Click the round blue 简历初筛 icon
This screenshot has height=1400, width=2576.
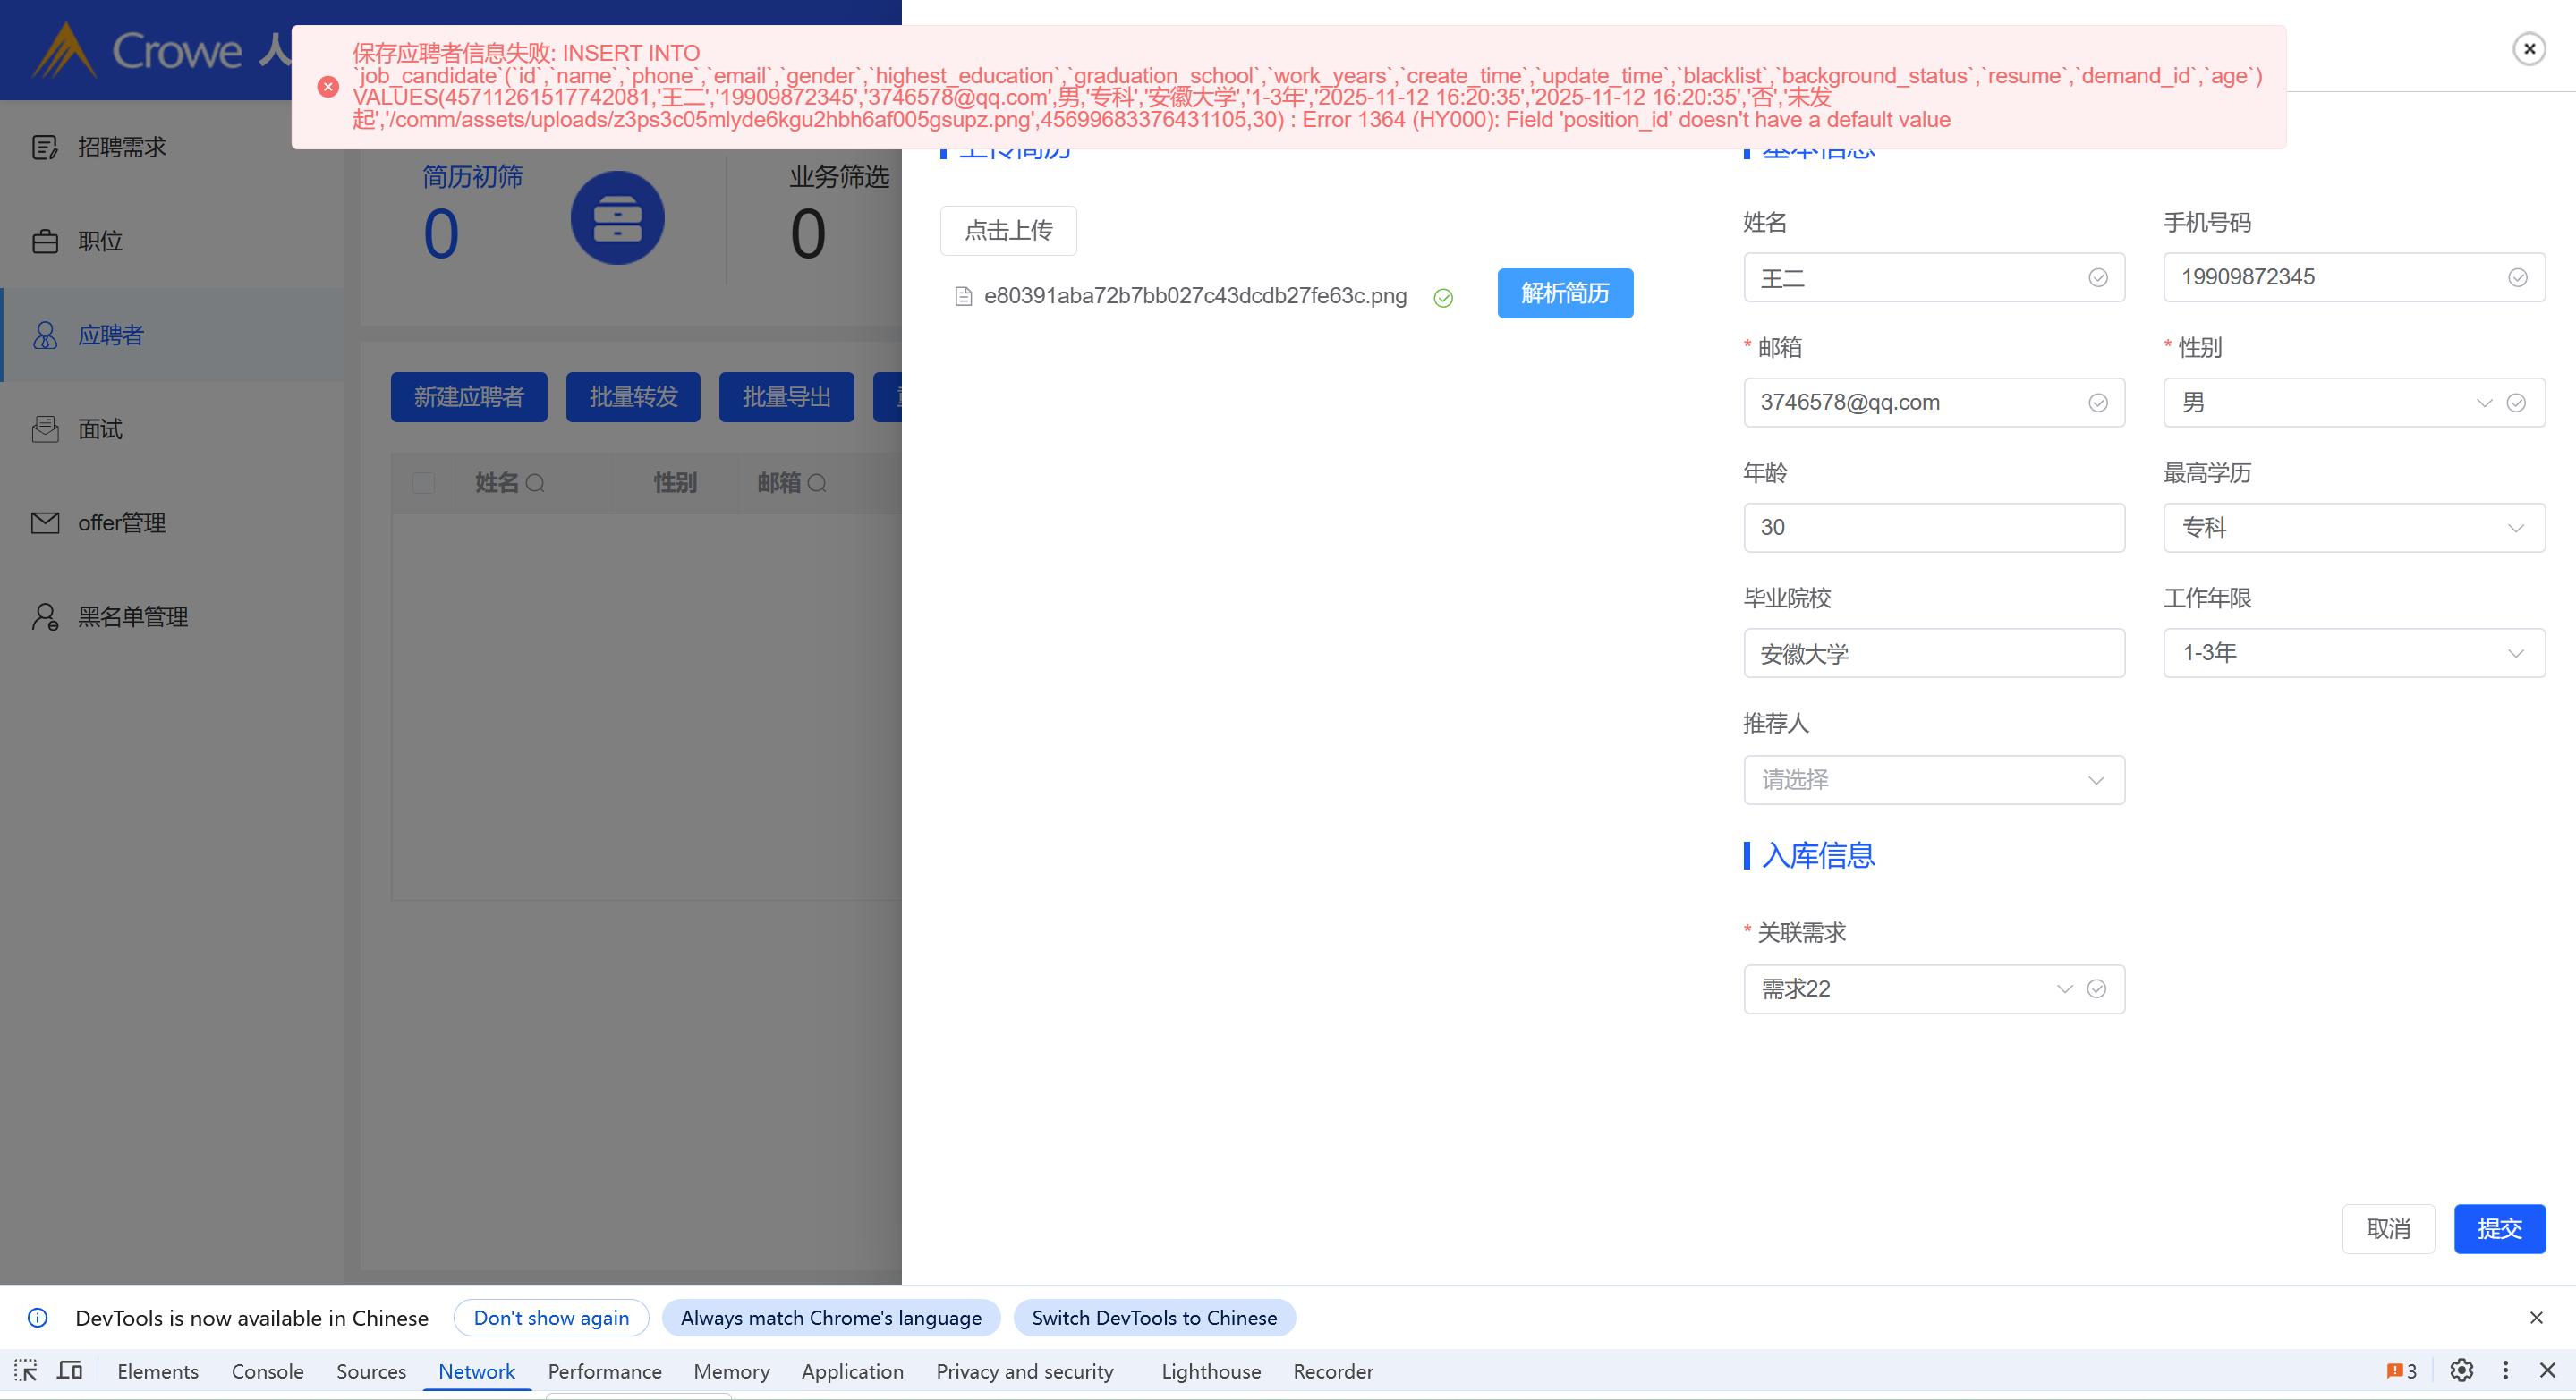click(617, 218)
